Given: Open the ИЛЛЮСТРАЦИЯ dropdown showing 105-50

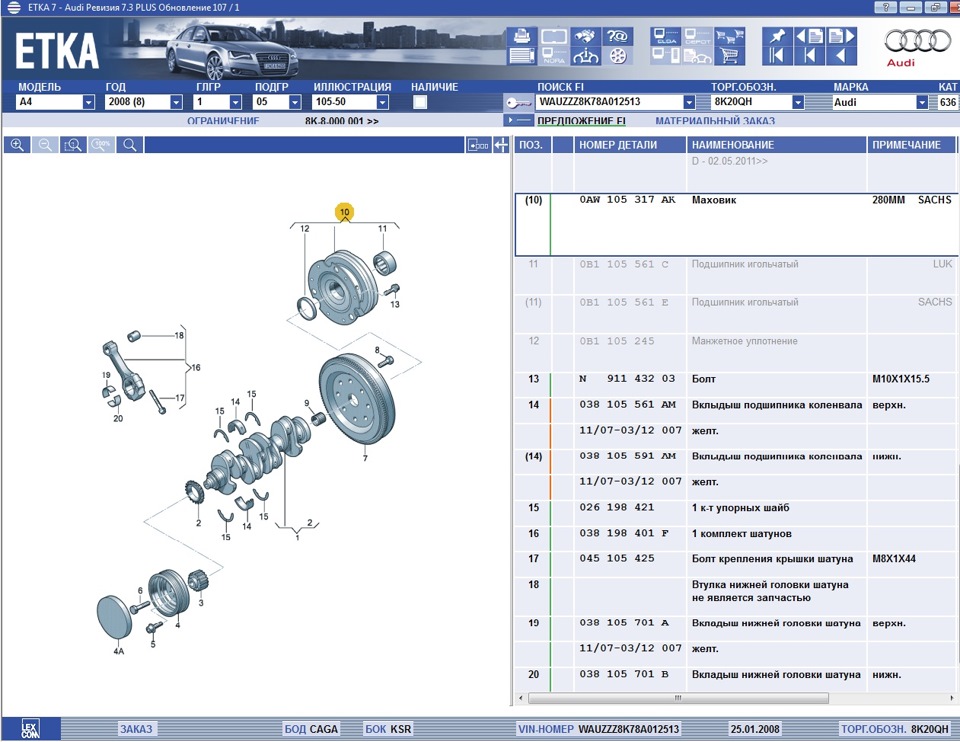Looking at the screenshot, I should pos(383,102).
